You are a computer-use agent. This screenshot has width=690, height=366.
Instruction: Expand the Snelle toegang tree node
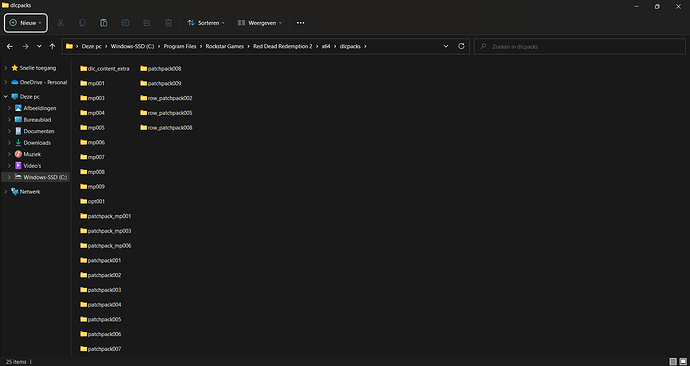click(6, 68)
